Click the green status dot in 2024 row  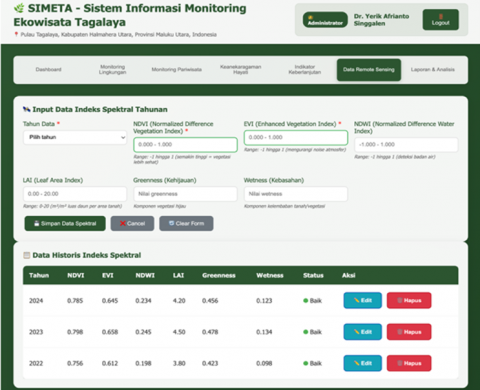[305, 301]
